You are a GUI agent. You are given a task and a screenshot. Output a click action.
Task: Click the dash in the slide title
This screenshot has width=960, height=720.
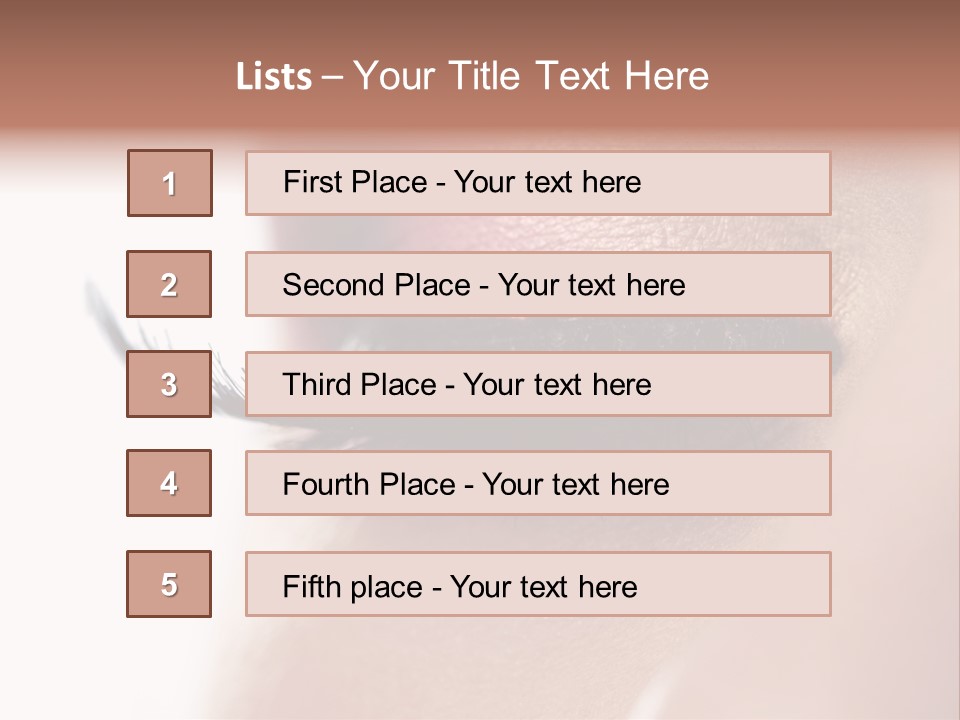(332, 77)
